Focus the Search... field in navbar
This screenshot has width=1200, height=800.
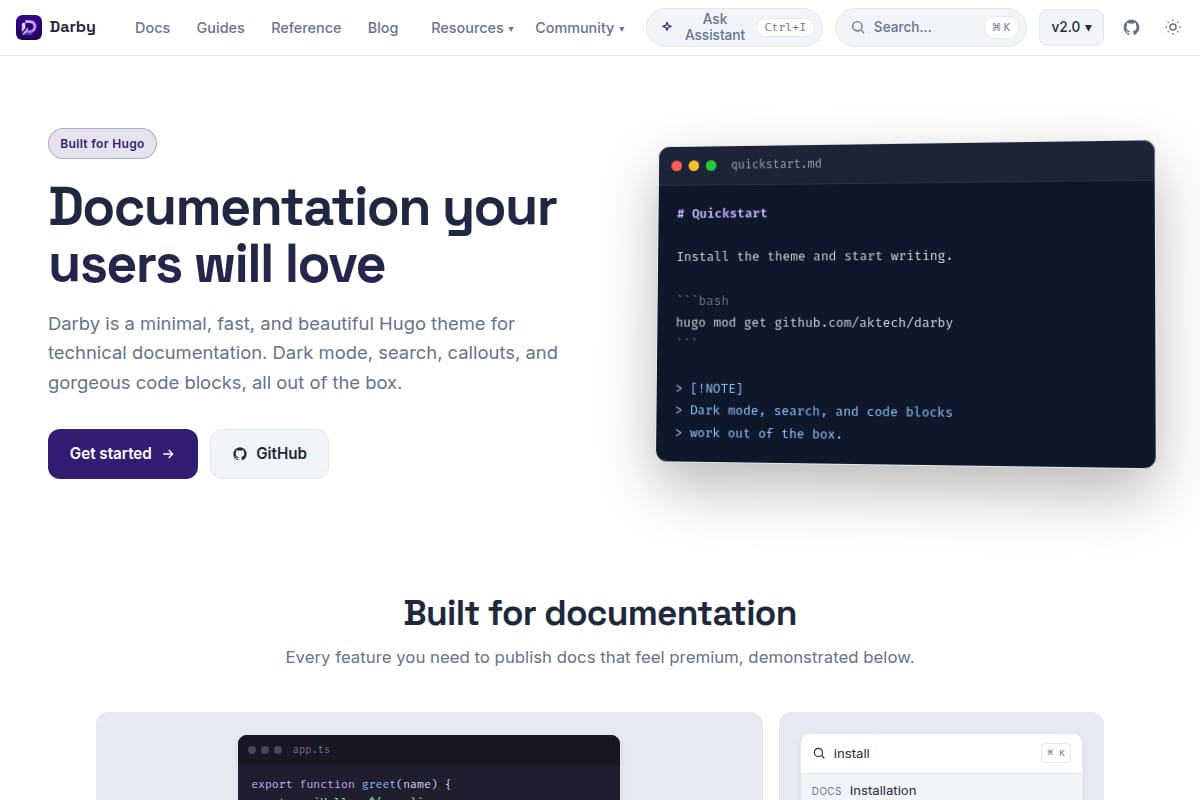tap(930, 28)
